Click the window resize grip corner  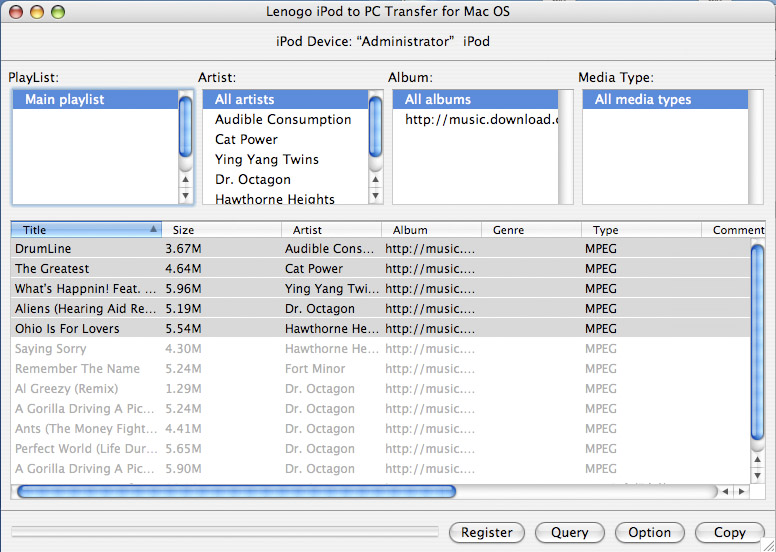(768, 544)
